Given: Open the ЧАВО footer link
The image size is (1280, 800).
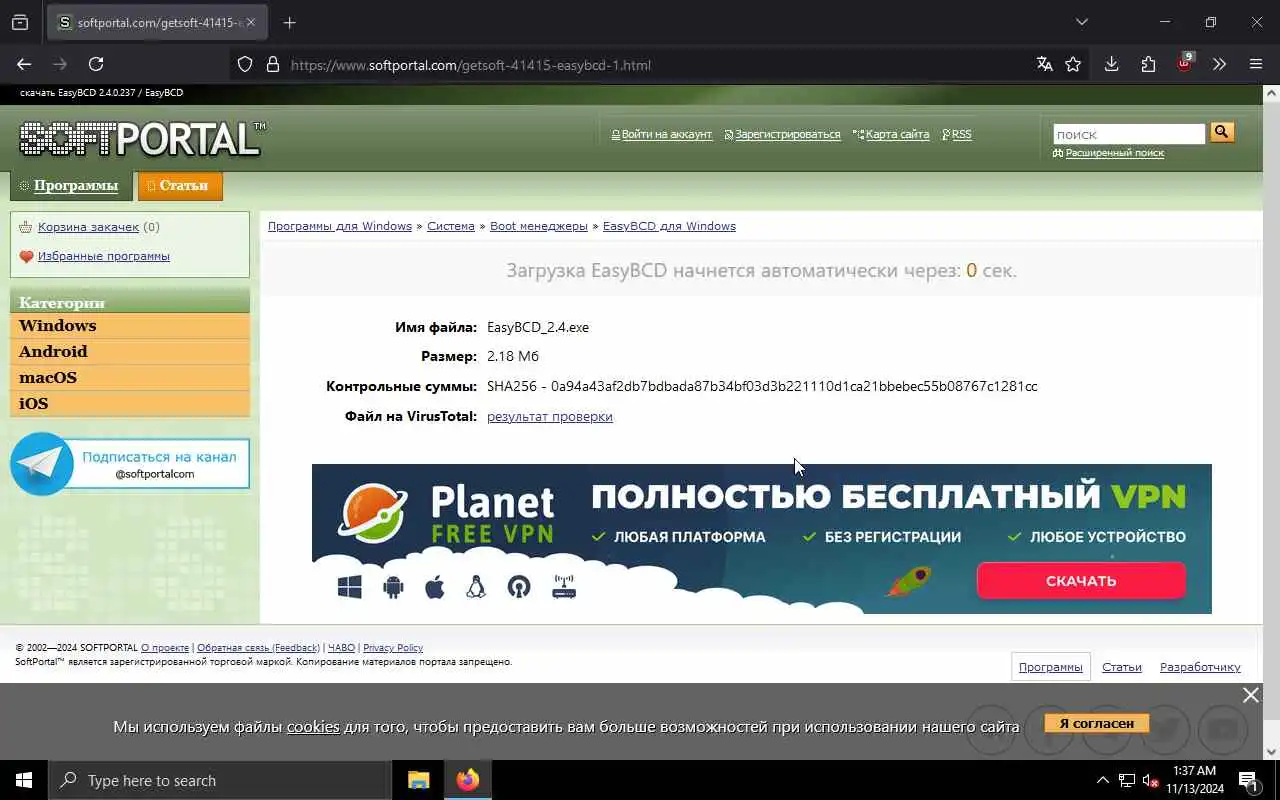Looking at the screenshot, I should click(x=341, y=648).
